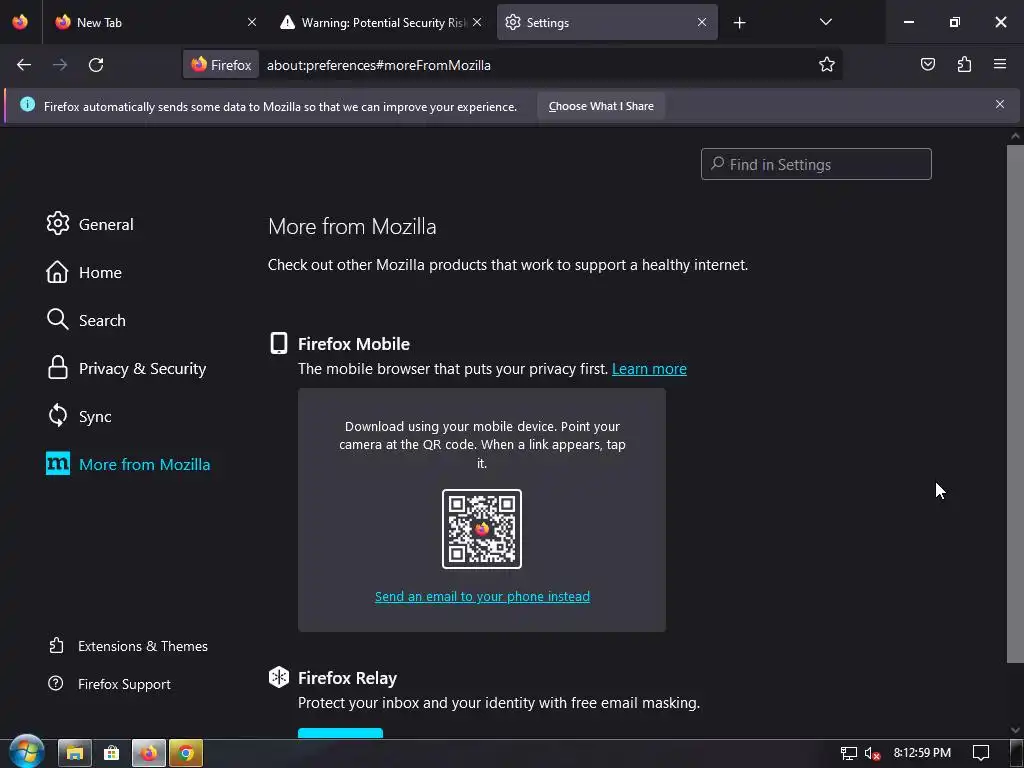Click Firefox taskbar icon

(149, 753)
